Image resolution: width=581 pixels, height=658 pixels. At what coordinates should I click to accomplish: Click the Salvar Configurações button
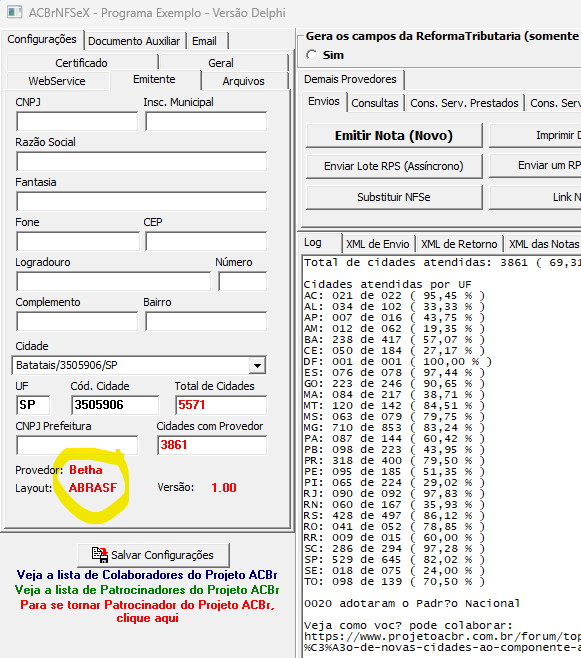(x=154, y=555)
